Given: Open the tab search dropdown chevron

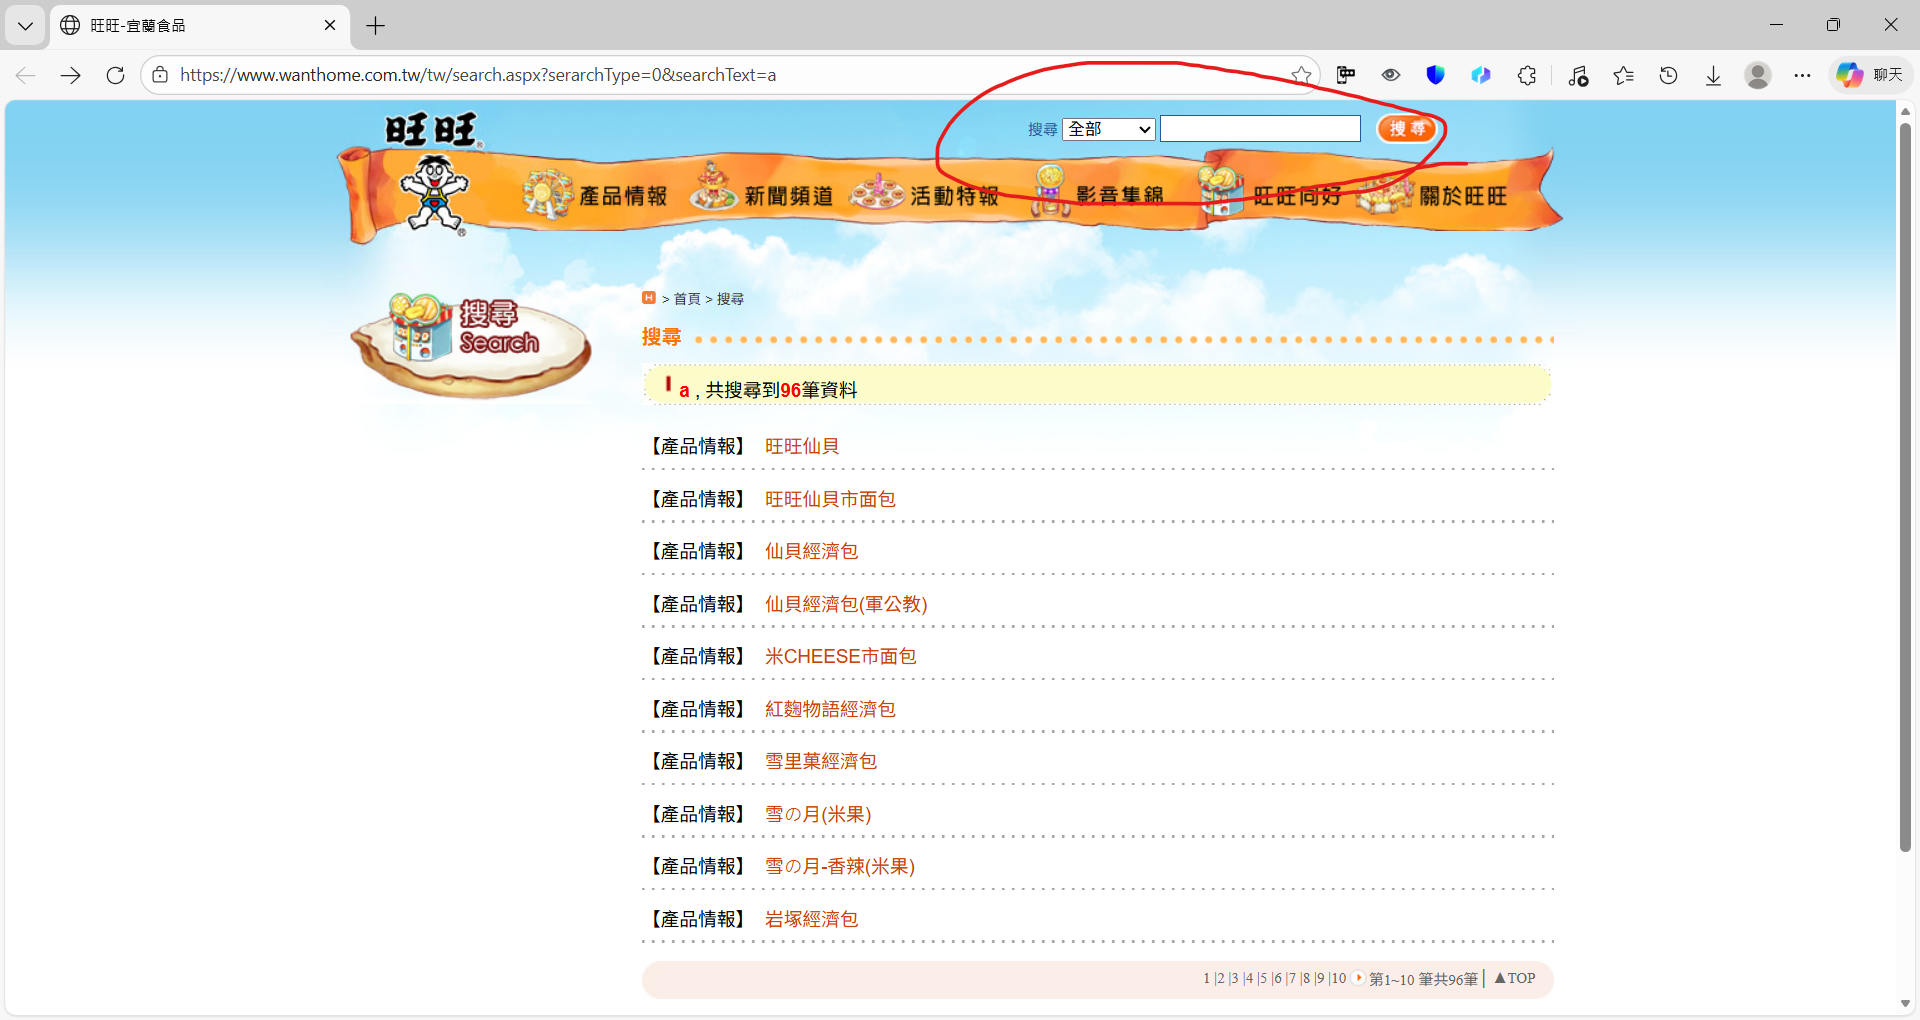Looking at the screenshot, I should (x=25, y=26).
